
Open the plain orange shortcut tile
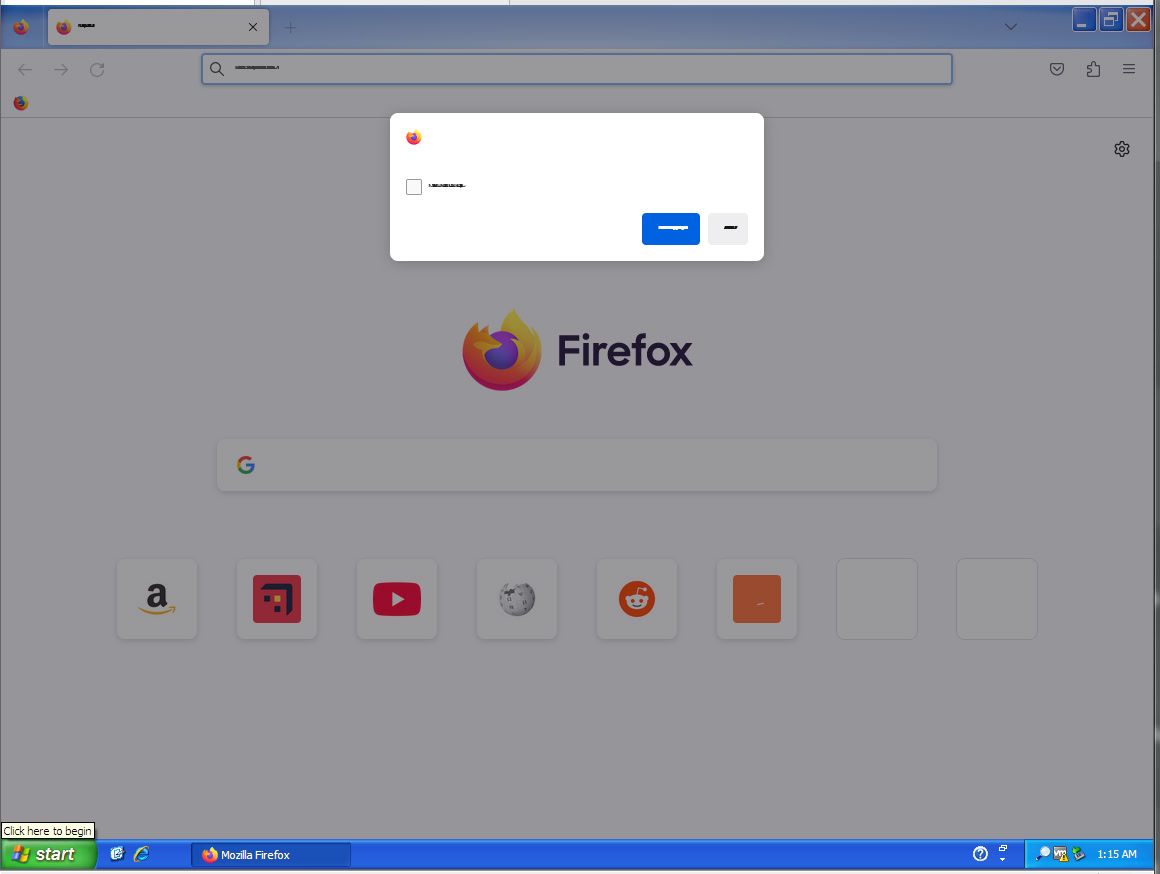click(x=756, y=599)
